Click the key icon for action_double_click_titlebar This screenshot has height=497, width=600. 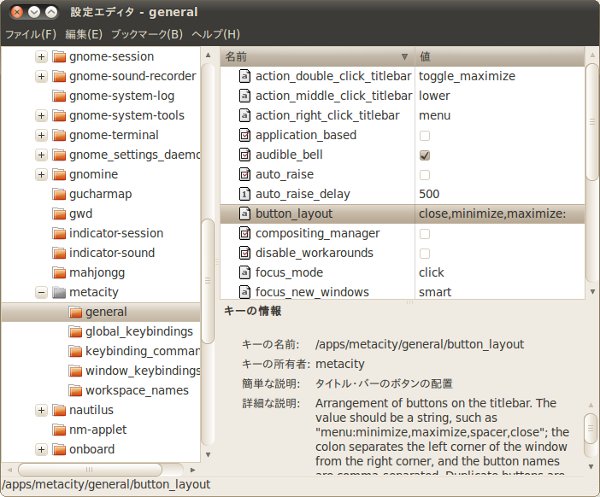click(244, 76)
